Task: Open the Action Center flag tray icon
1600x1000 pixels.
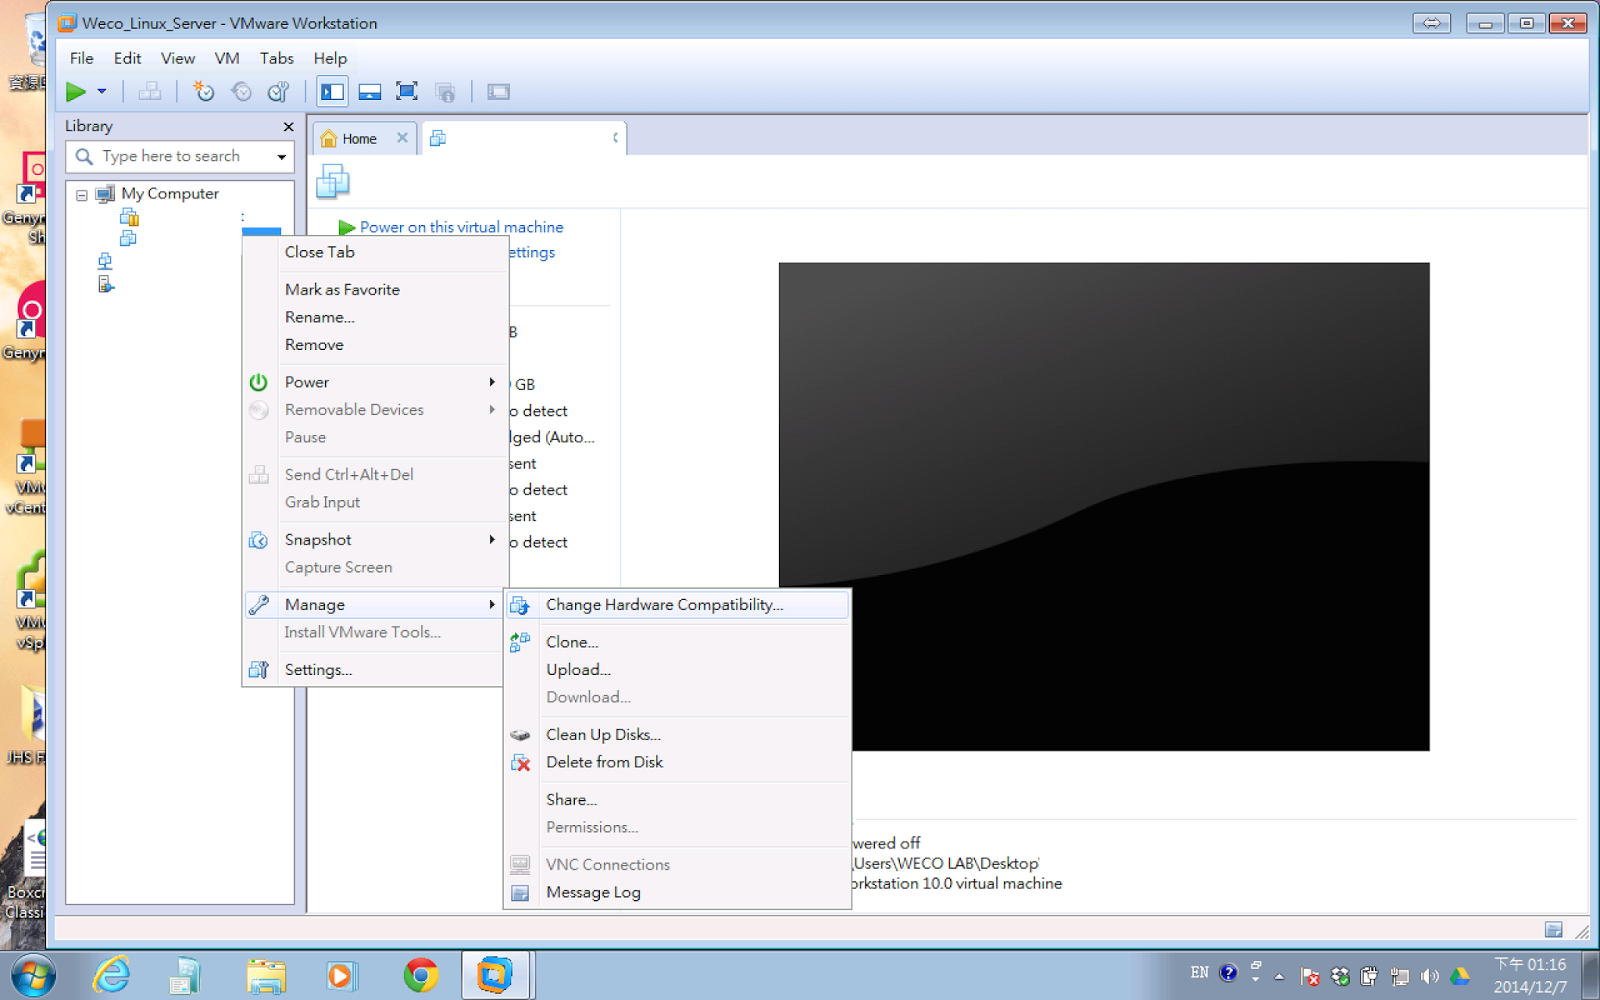Action: 1310,976
